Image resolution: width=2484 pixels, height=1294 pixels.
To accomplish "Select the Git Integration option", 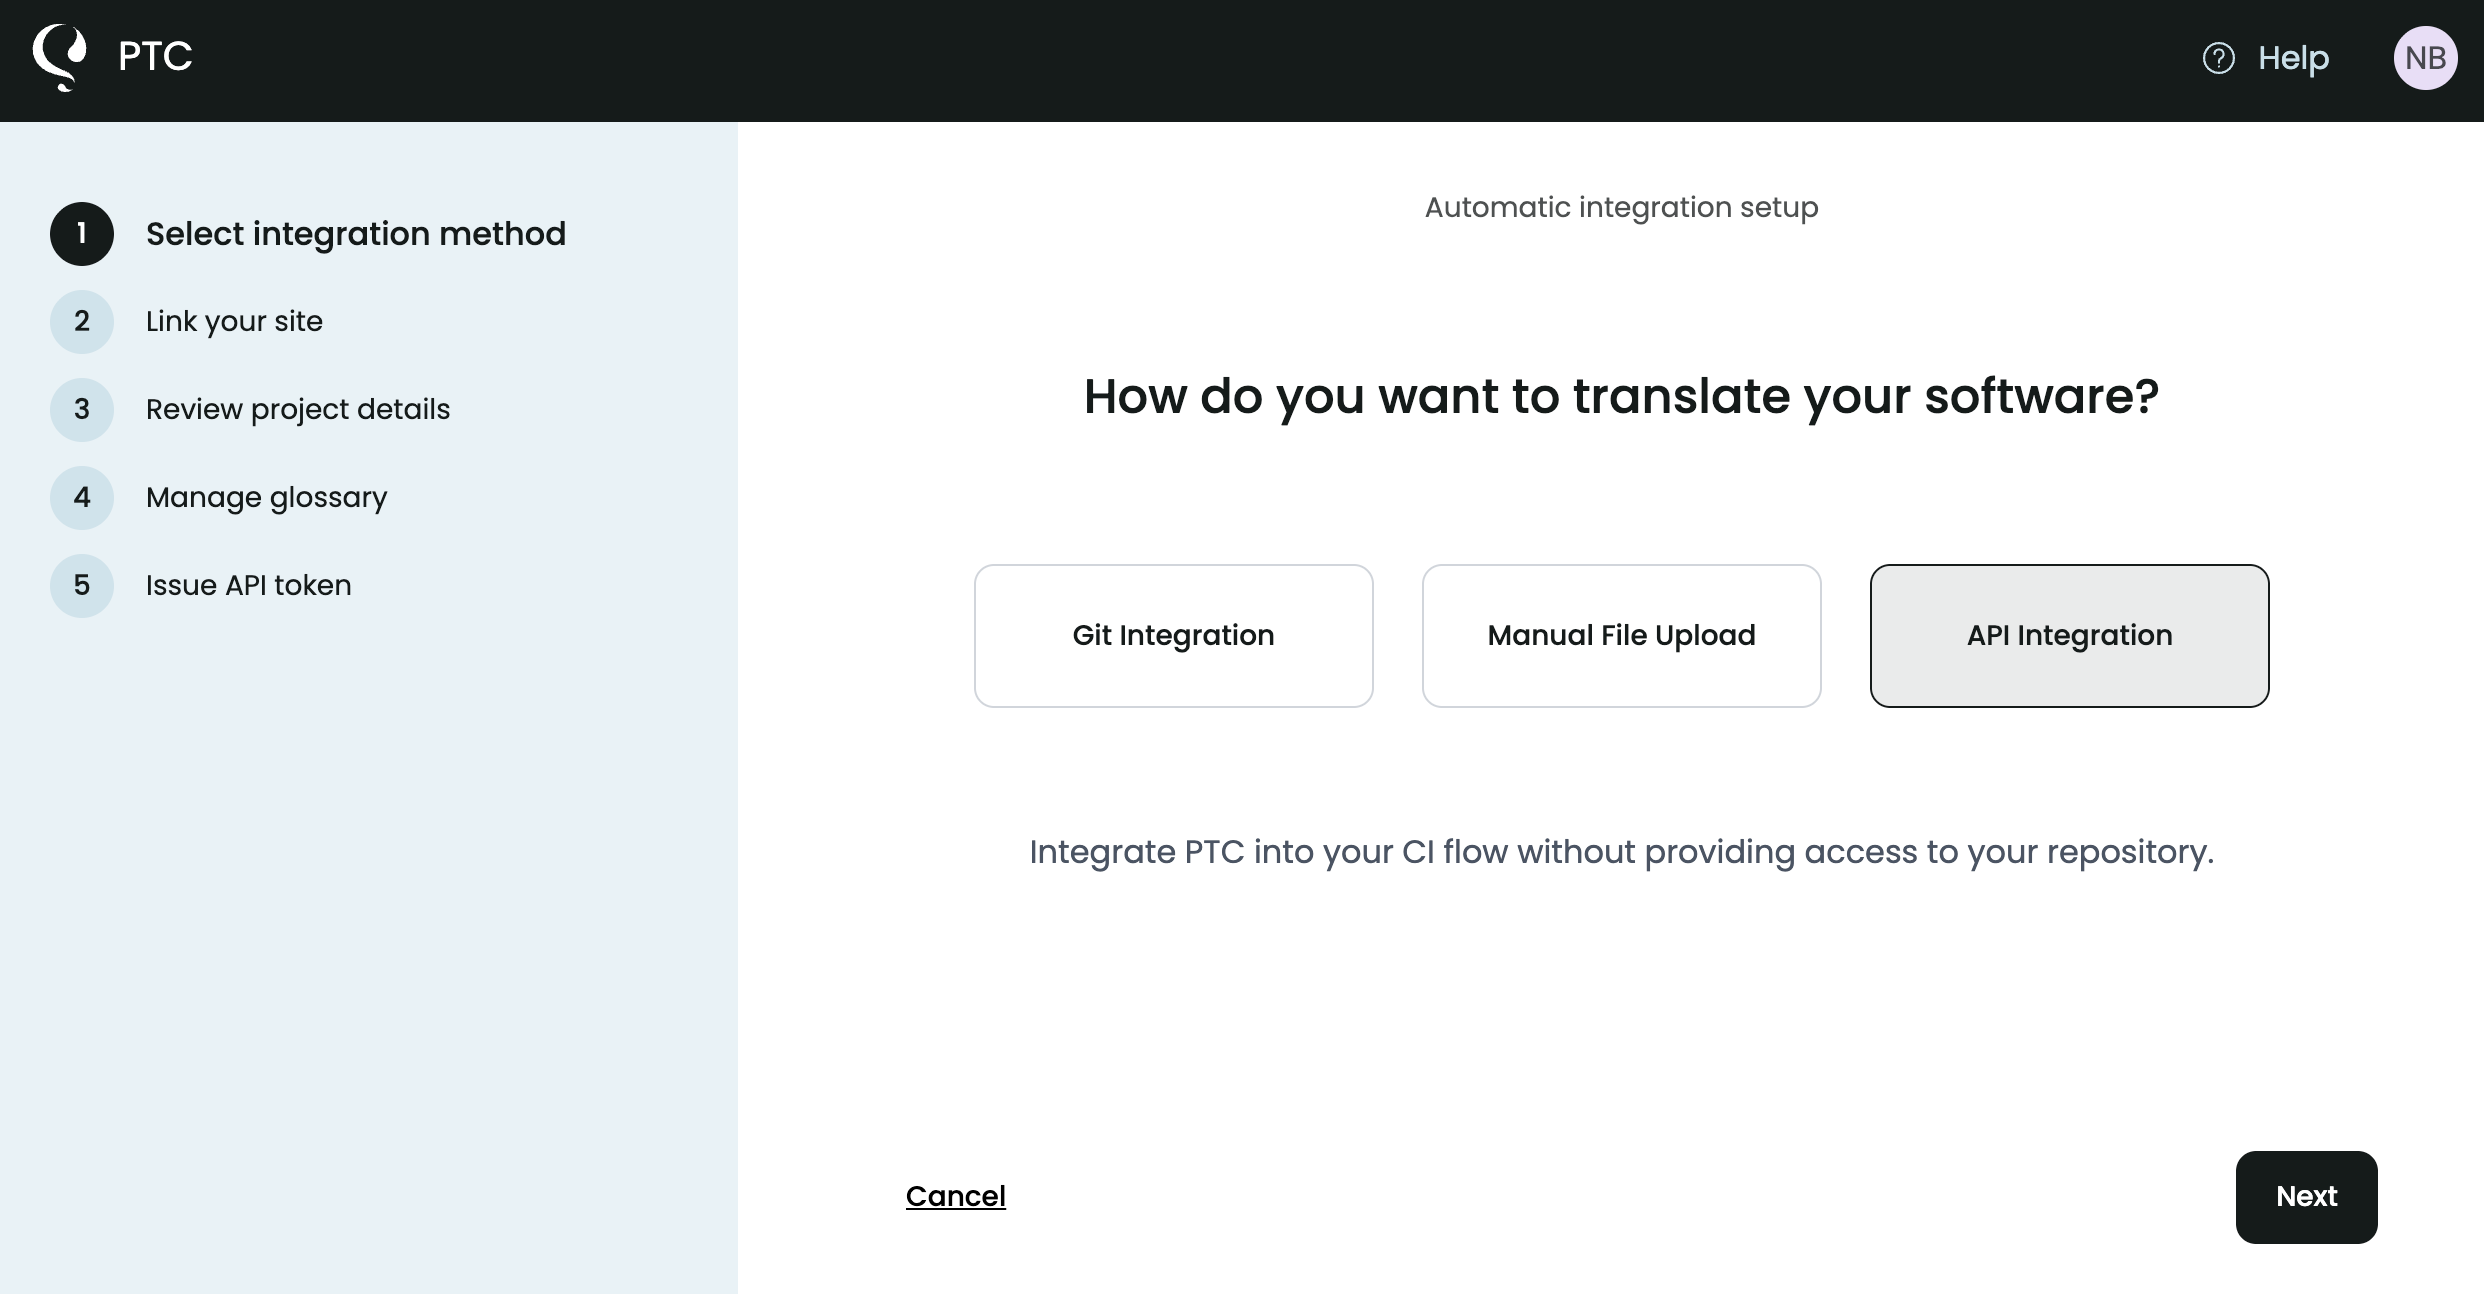I will (x=1173, y=636).
